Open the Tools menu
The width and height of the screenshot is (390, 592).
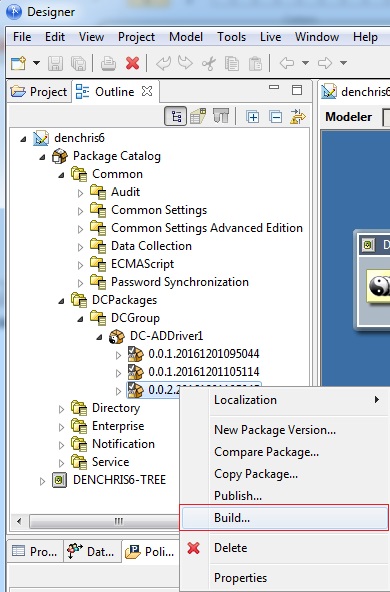231,37
